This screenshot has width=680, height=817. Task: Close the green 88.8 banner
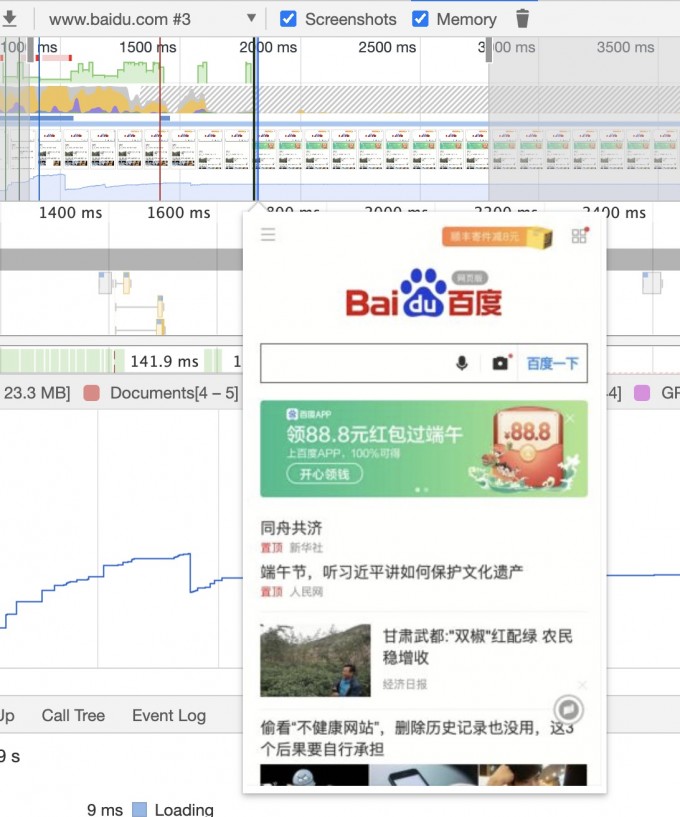pyautogui.click(x=571, y=418)
